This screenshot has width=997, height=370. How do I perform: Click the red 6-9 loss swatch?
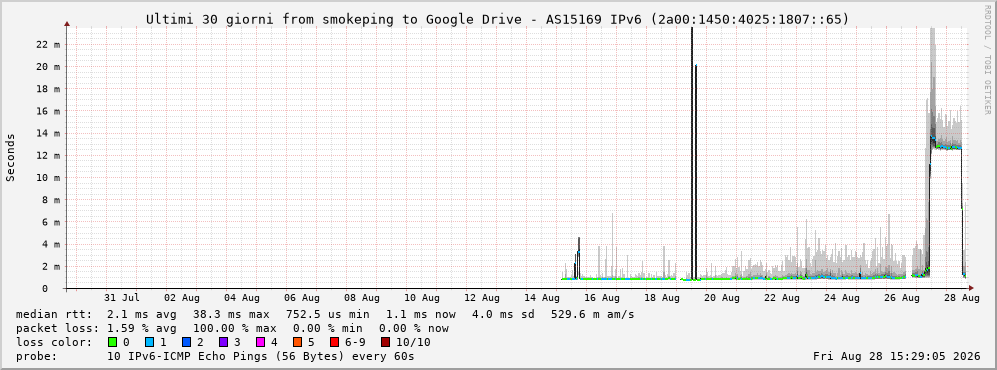coord(334,343)
